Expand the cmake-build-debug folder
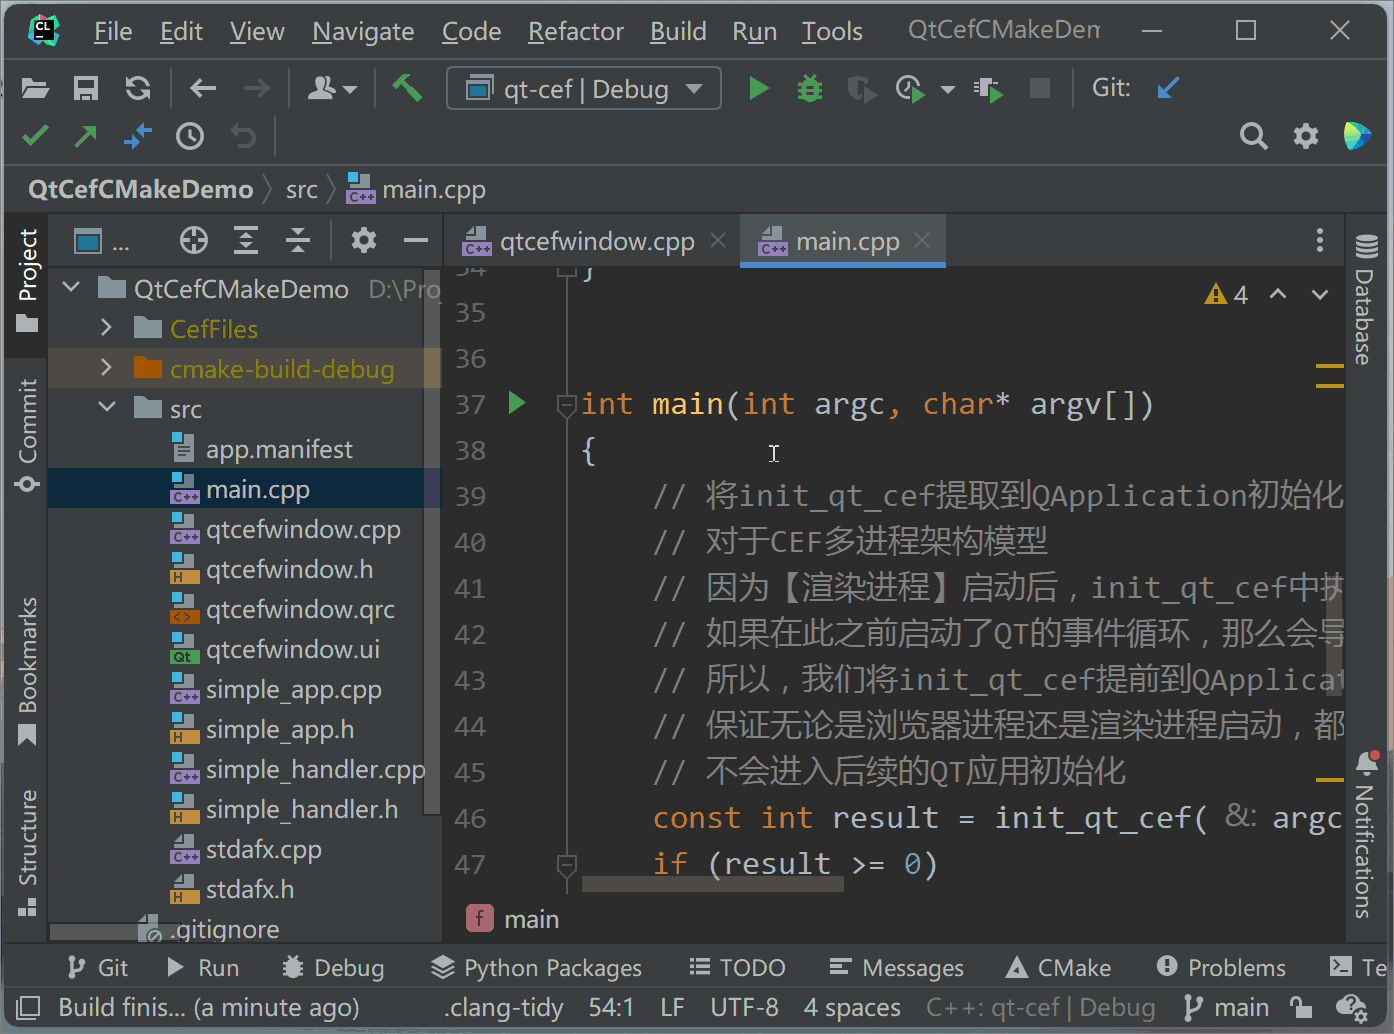This screenshot has width=1394, height=1034. point(107,368)
